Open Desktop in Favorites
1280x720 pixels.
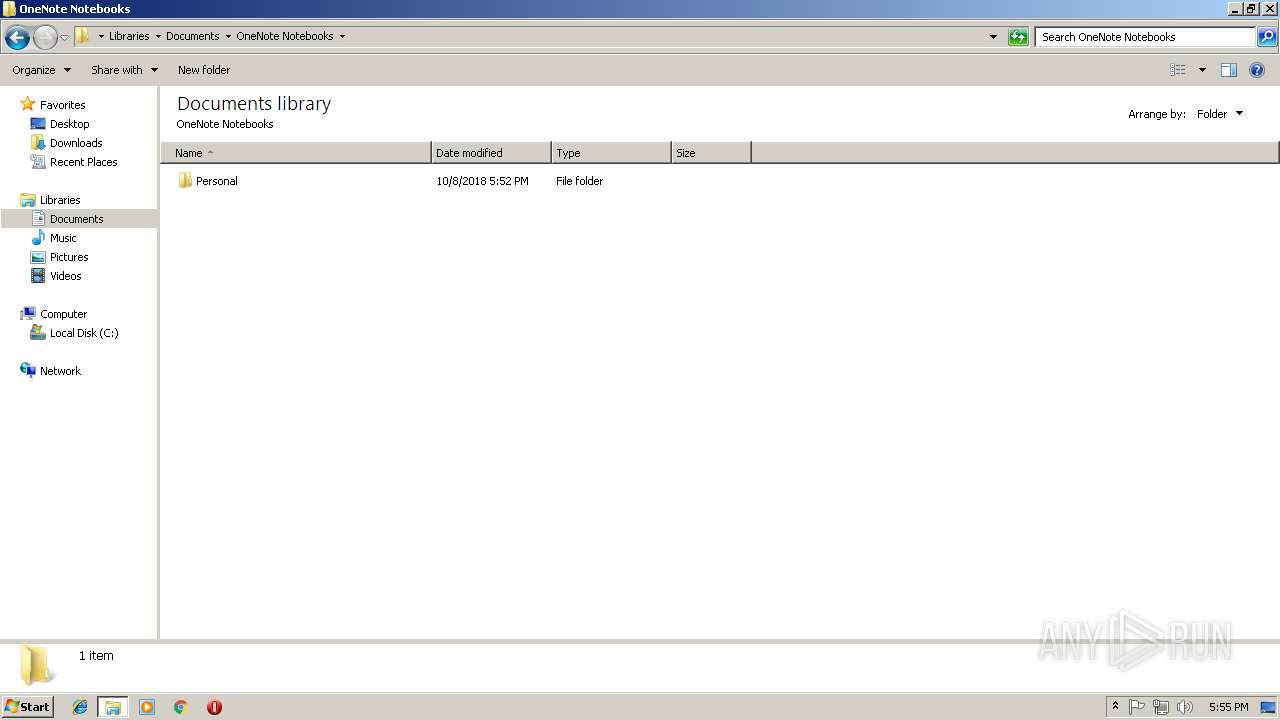pyautogui.click(x=69, y=124)
